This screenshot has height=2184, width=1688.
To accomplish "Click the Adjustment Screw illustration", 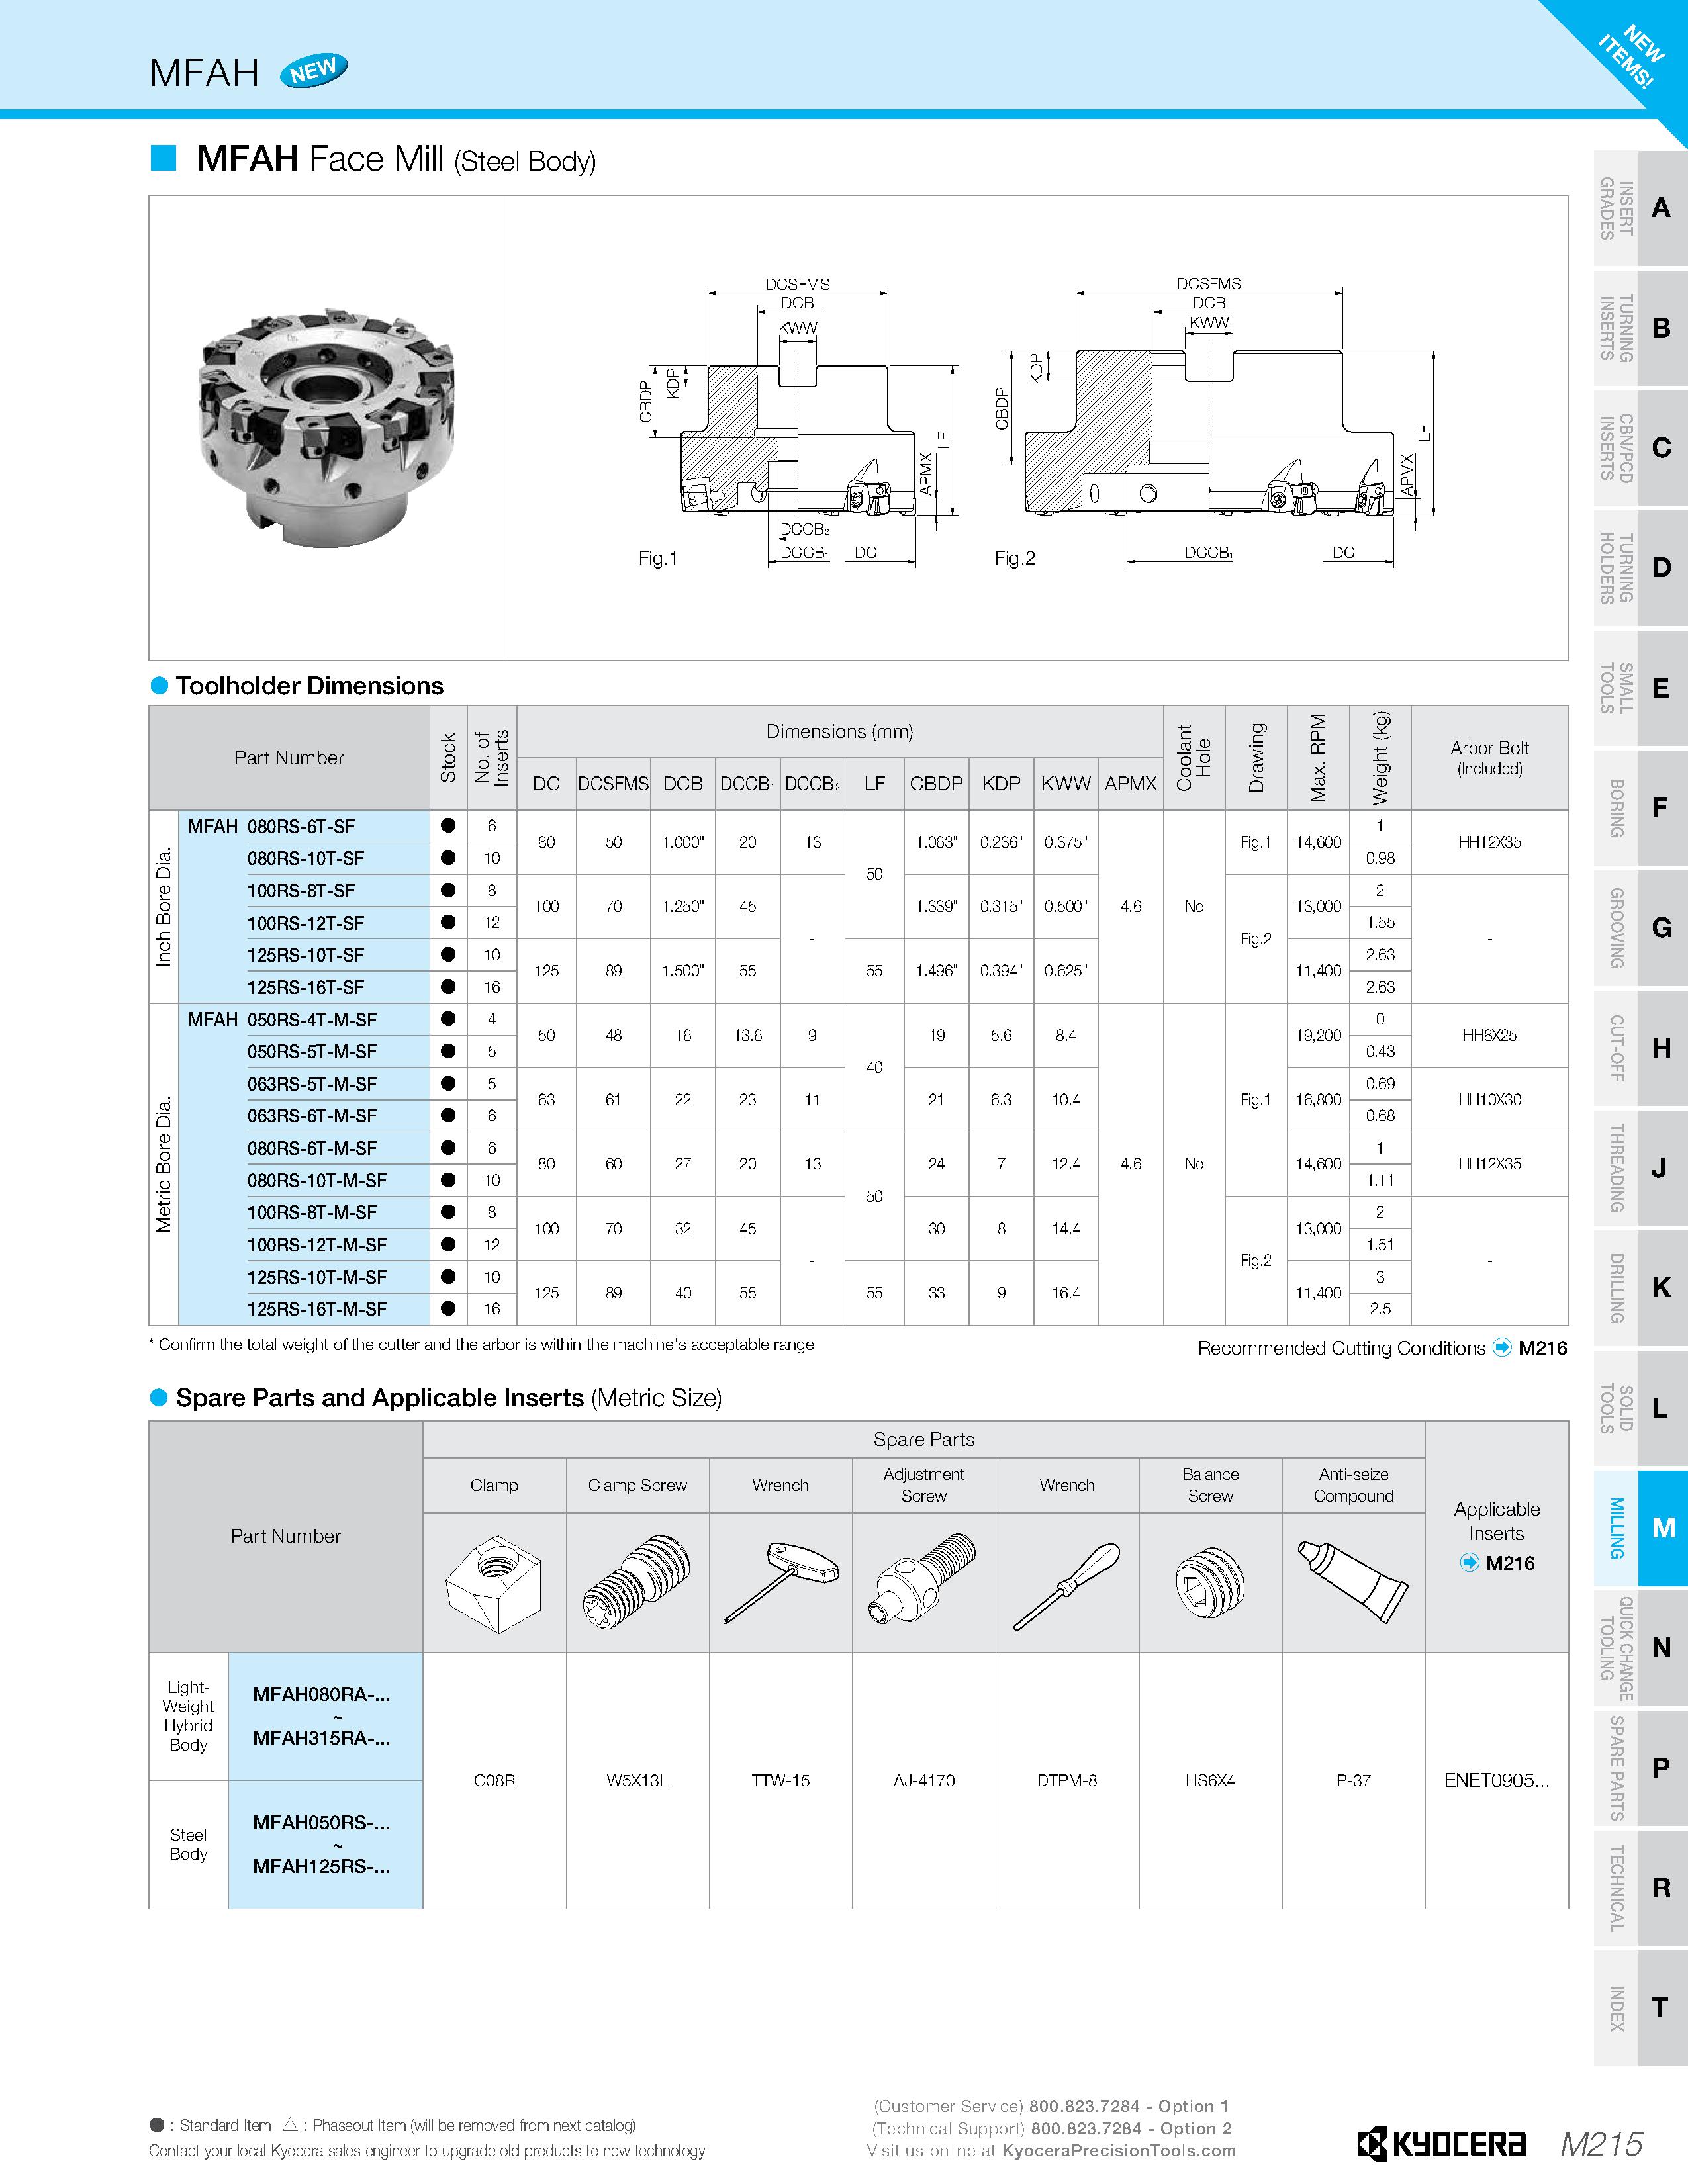I will 923,1580.
